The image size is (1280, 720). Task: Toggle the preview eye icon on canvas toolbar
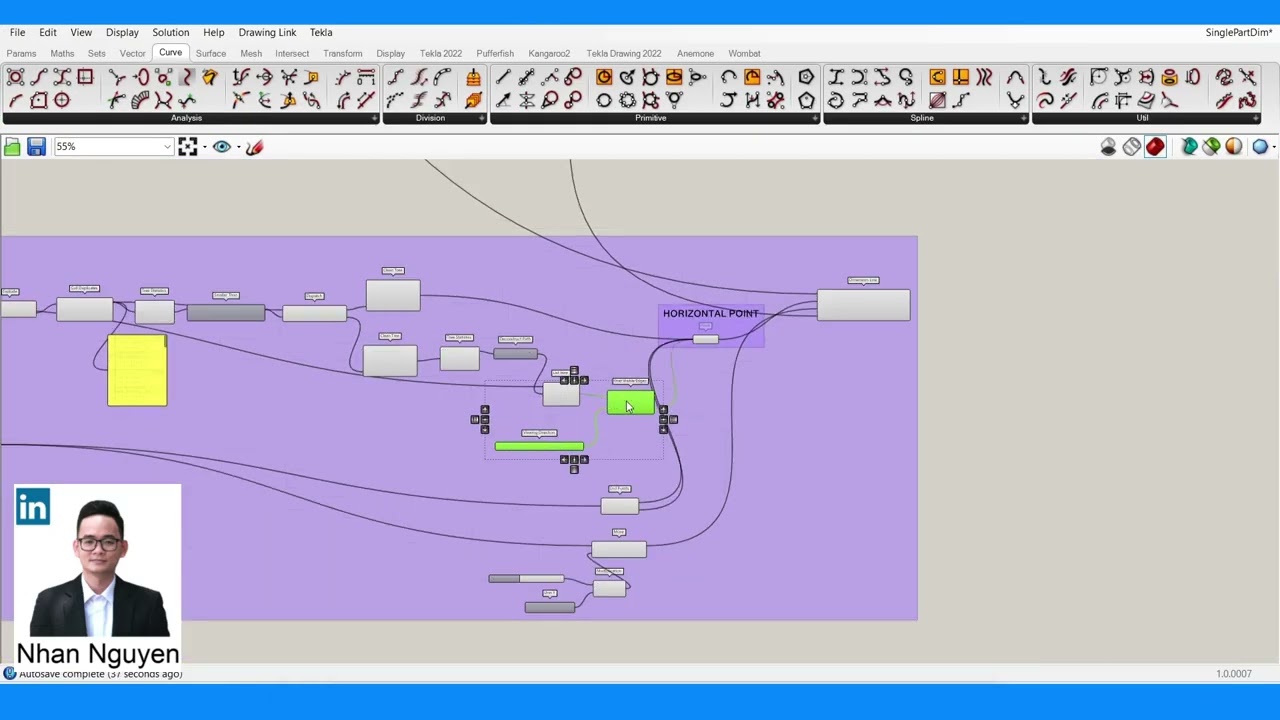pyautogui.click(x=222, y=147)
